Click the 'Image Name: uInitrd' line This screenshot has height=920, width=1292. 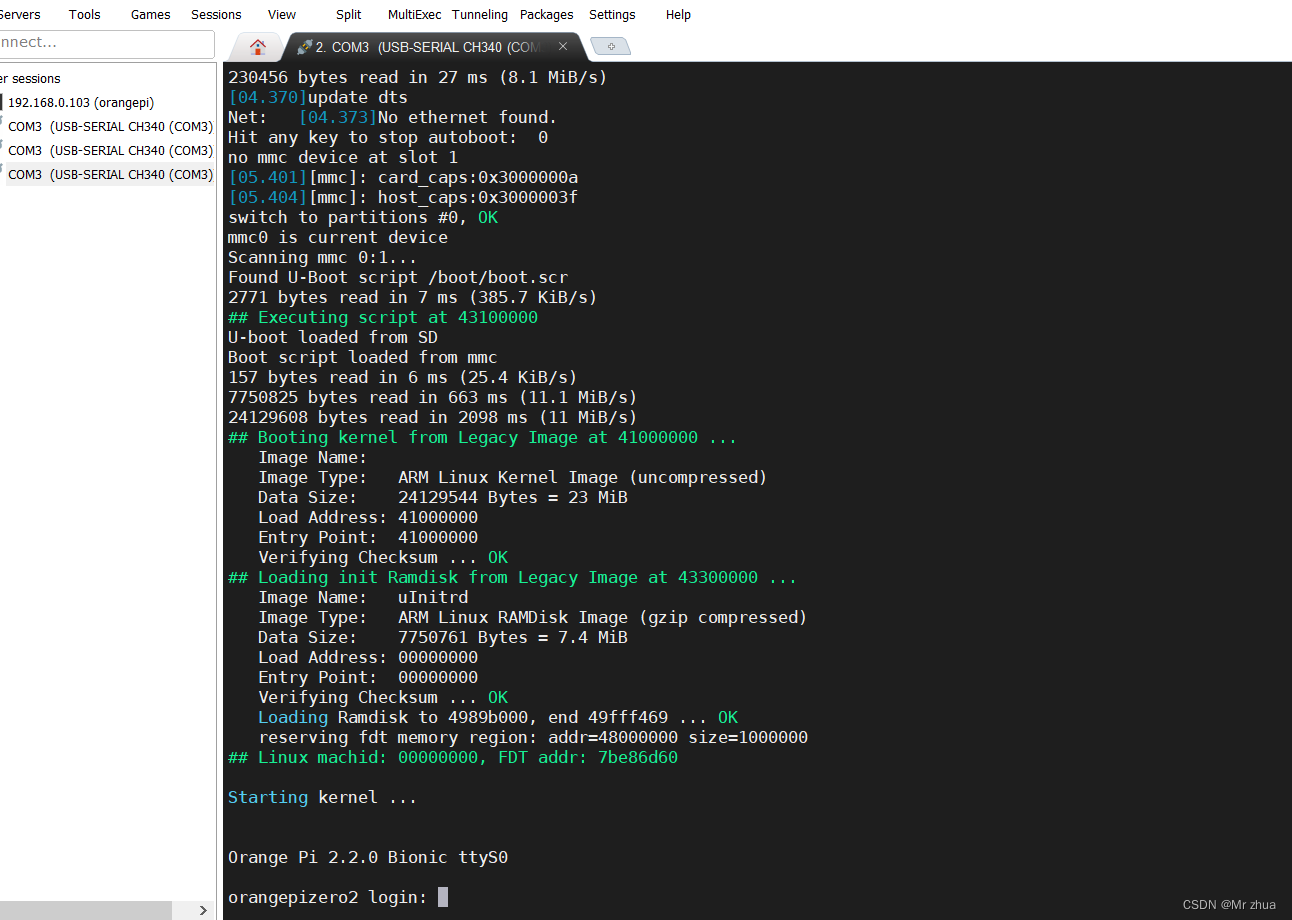tap(363, 597)
